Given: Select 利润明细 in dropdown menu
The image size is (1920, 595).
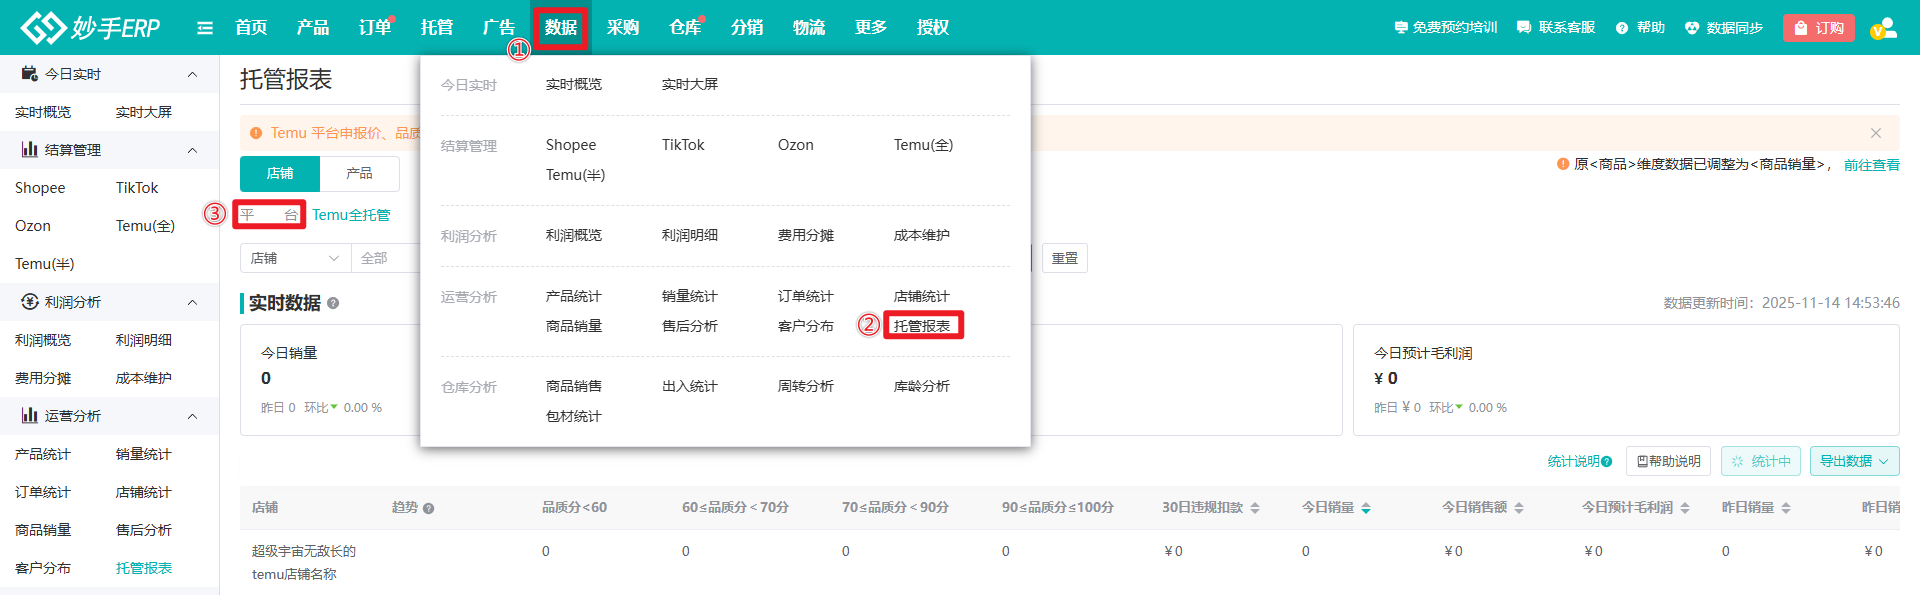Looking at the screenshot, I should [690, 235].
